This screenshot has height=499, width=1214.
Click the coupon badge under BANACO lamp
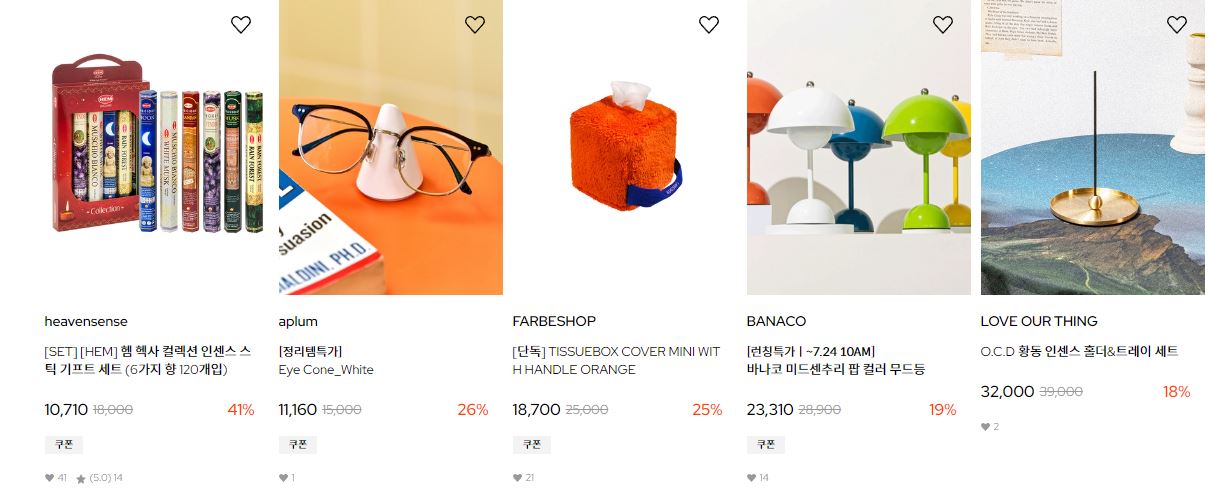(x=766, y=445)
